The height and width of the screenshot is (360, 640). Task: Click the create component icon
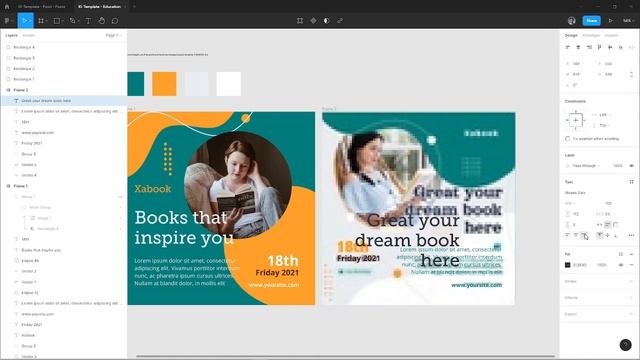(x=313, y=20)
